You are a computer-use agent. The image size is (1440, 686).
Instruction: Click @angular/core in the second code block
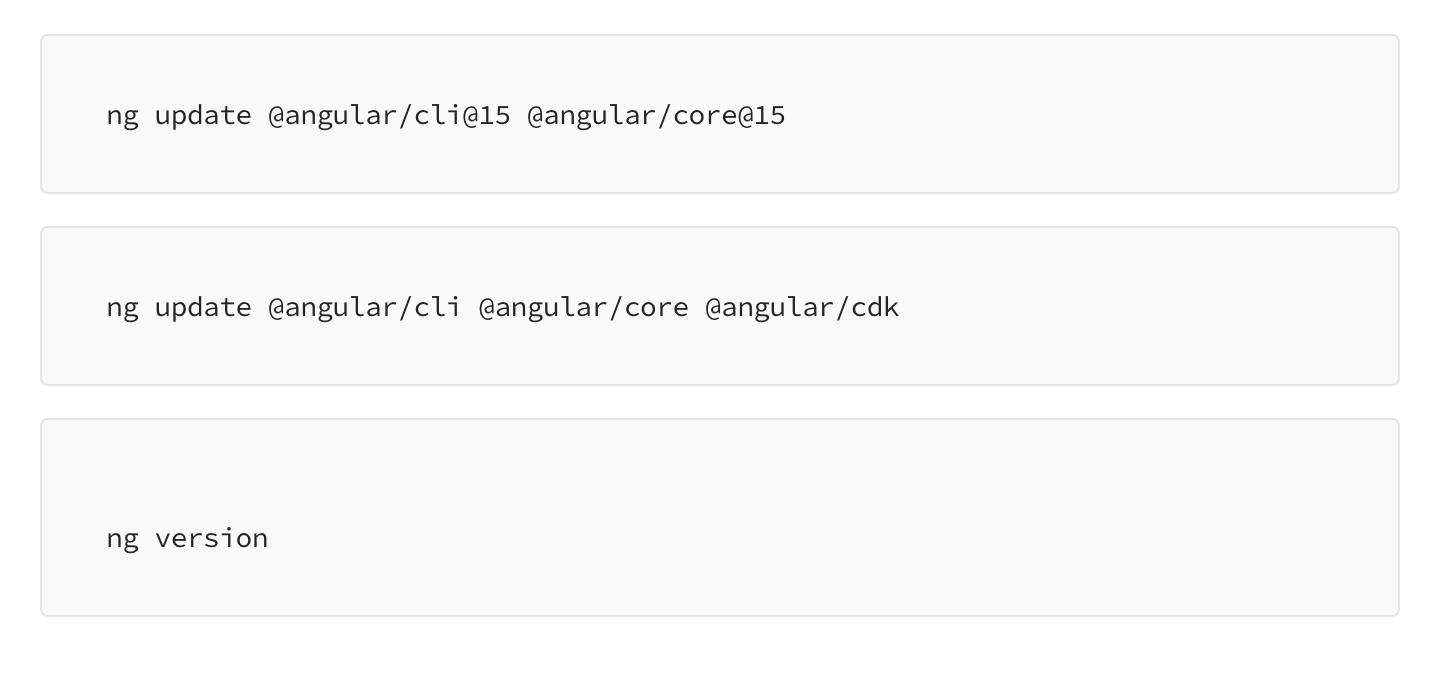(x=583, y=308)
